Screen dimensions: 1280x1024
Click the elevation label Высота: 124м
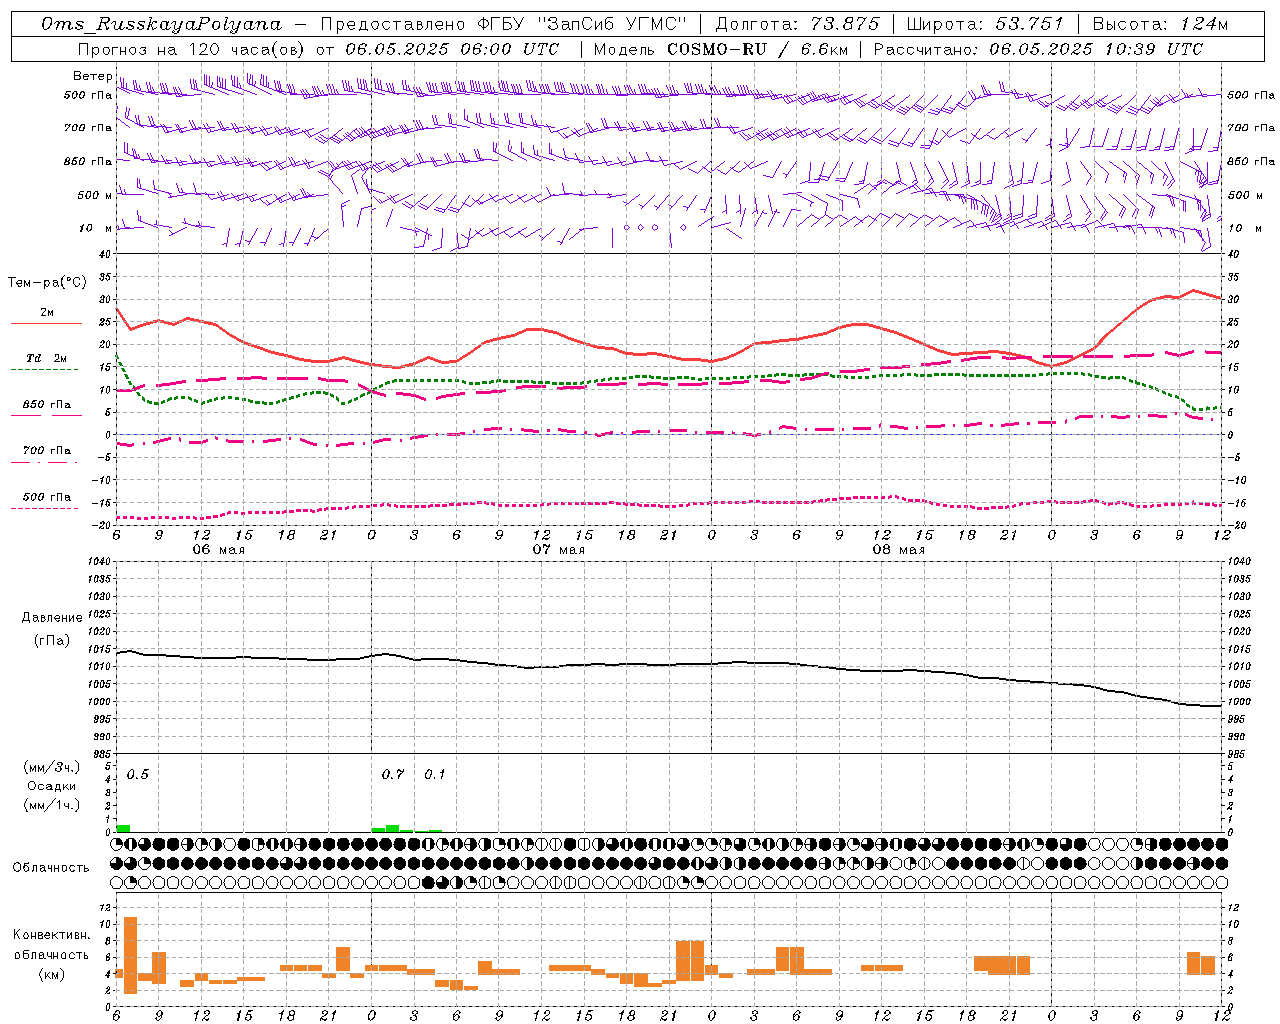1160,24
